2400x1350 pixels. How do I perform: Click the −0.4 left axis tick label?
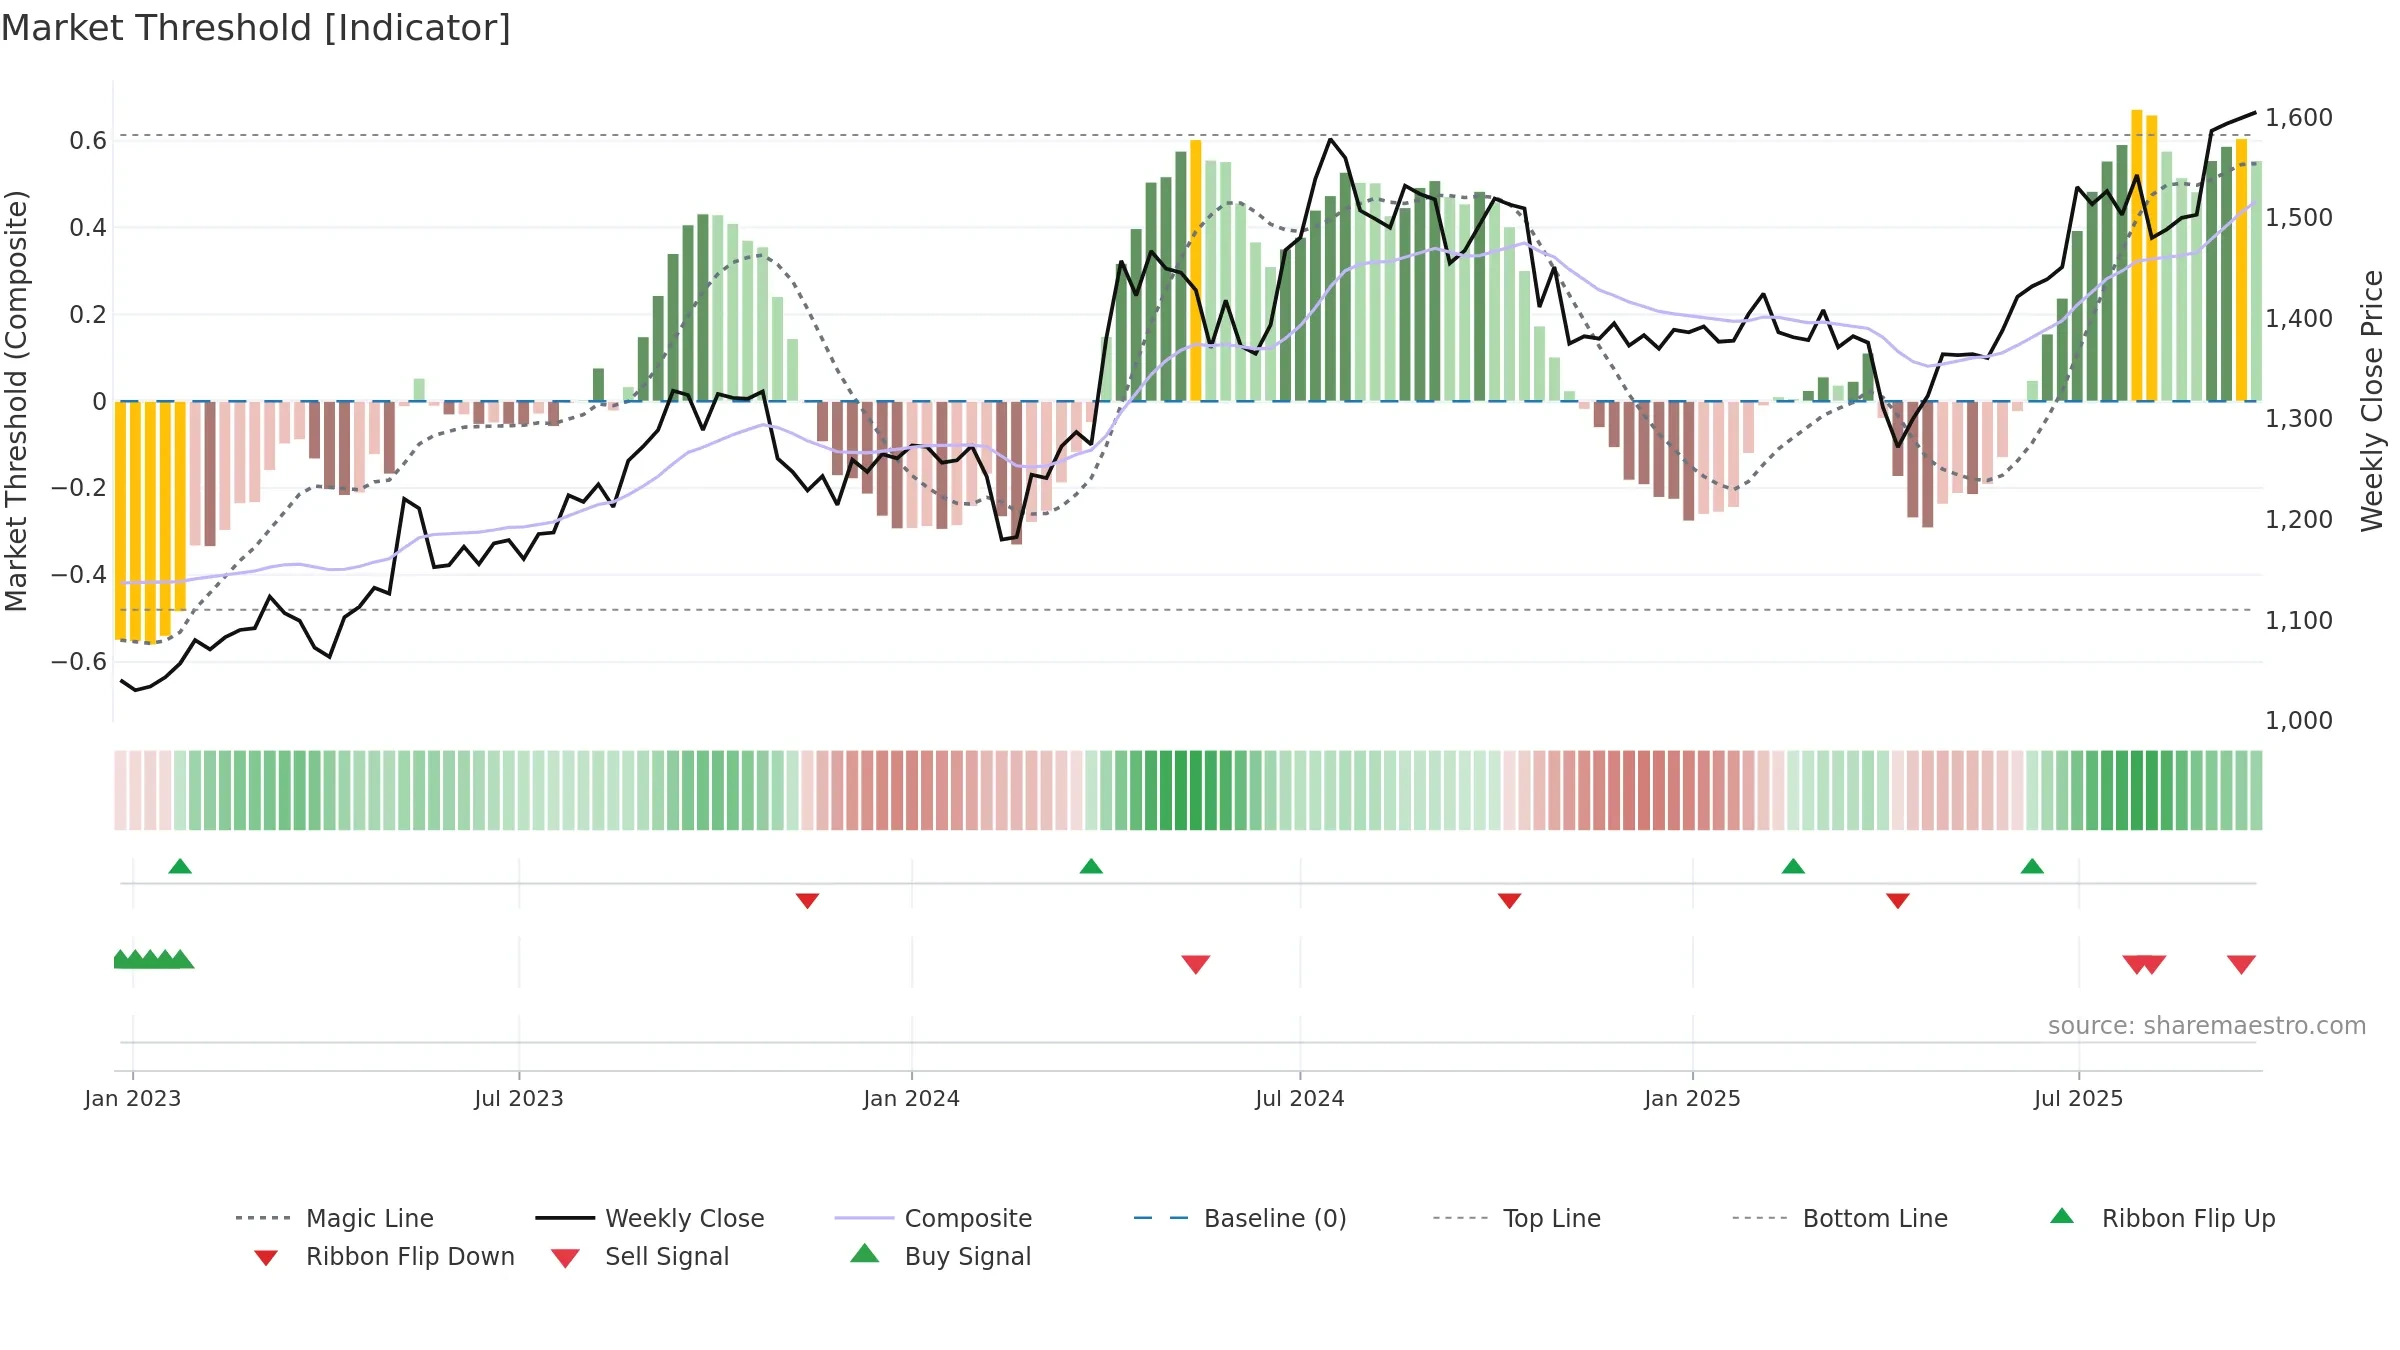point(79,575)
